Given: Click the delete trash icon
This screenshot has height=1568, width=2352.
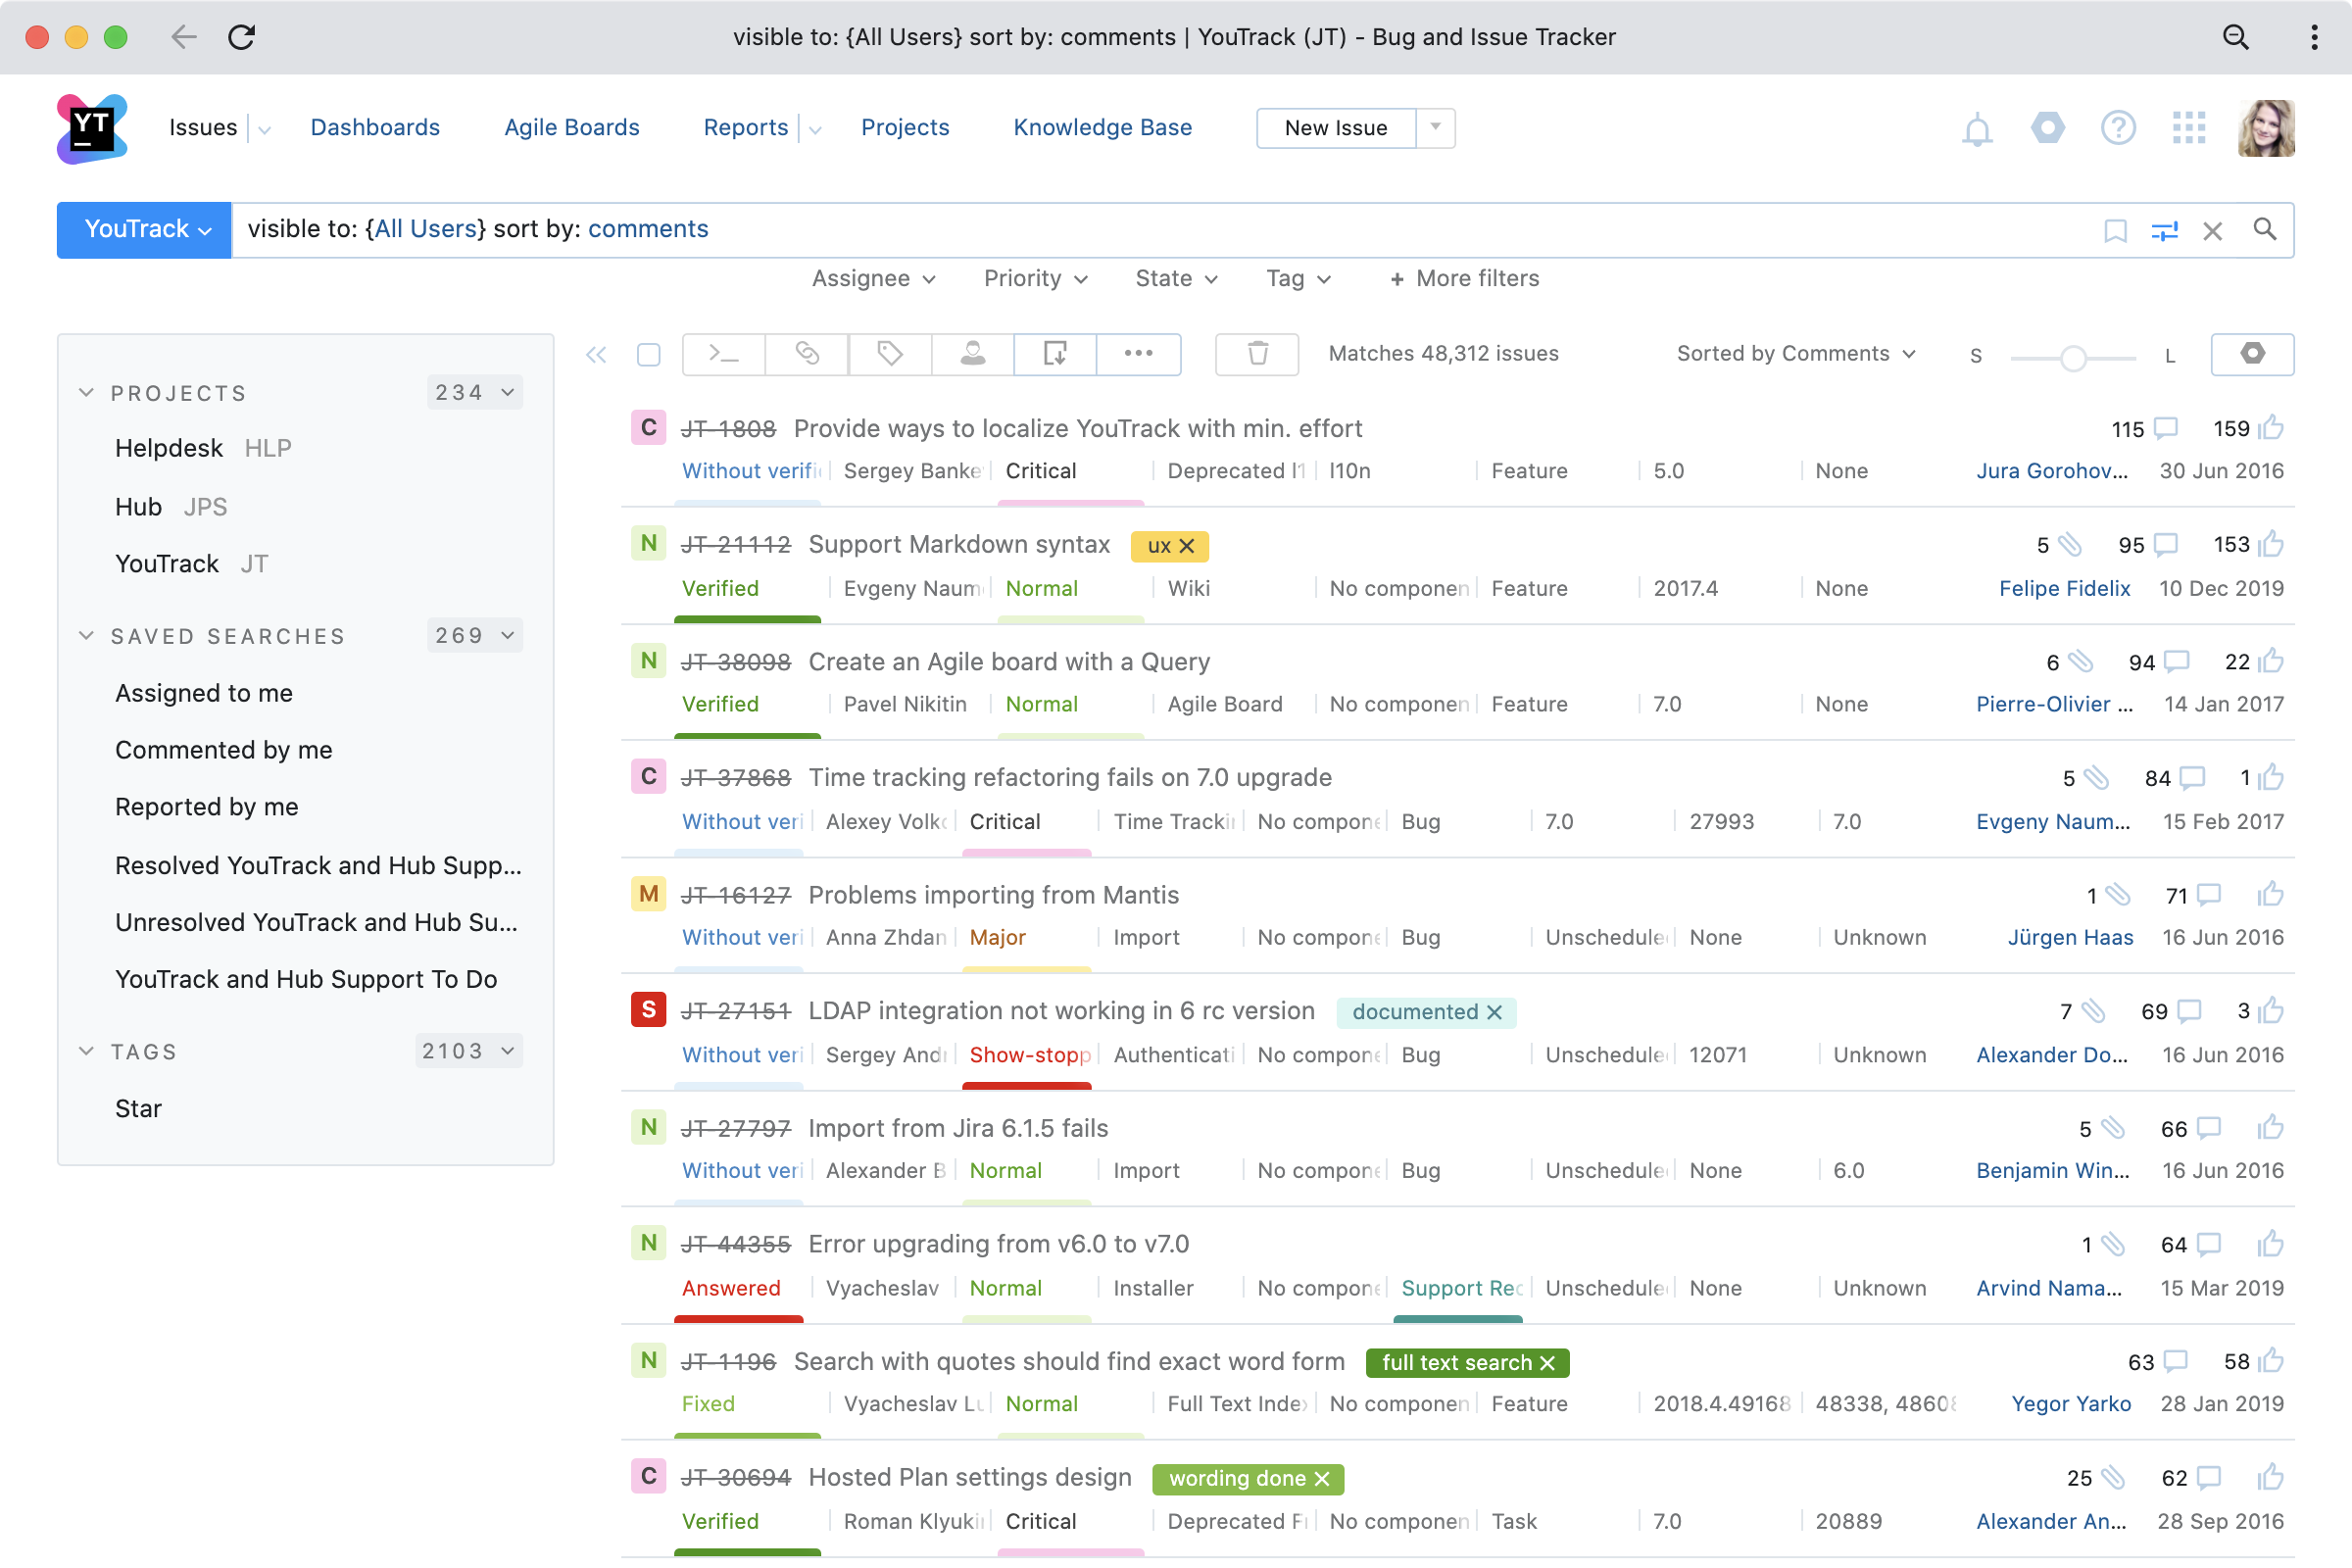Looking at the screenshot, I should coord(1257,354).
